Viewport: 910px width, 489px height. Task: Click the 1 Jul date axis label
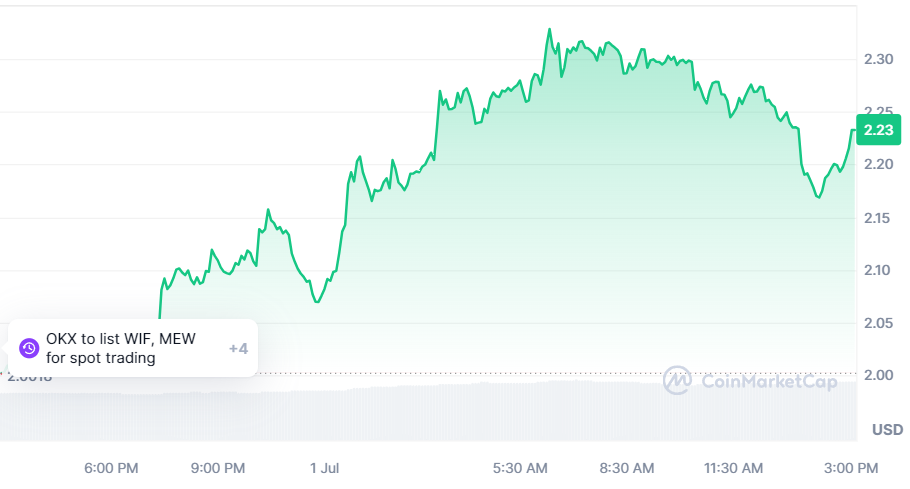pyautogui.click(x=326, y=467)
